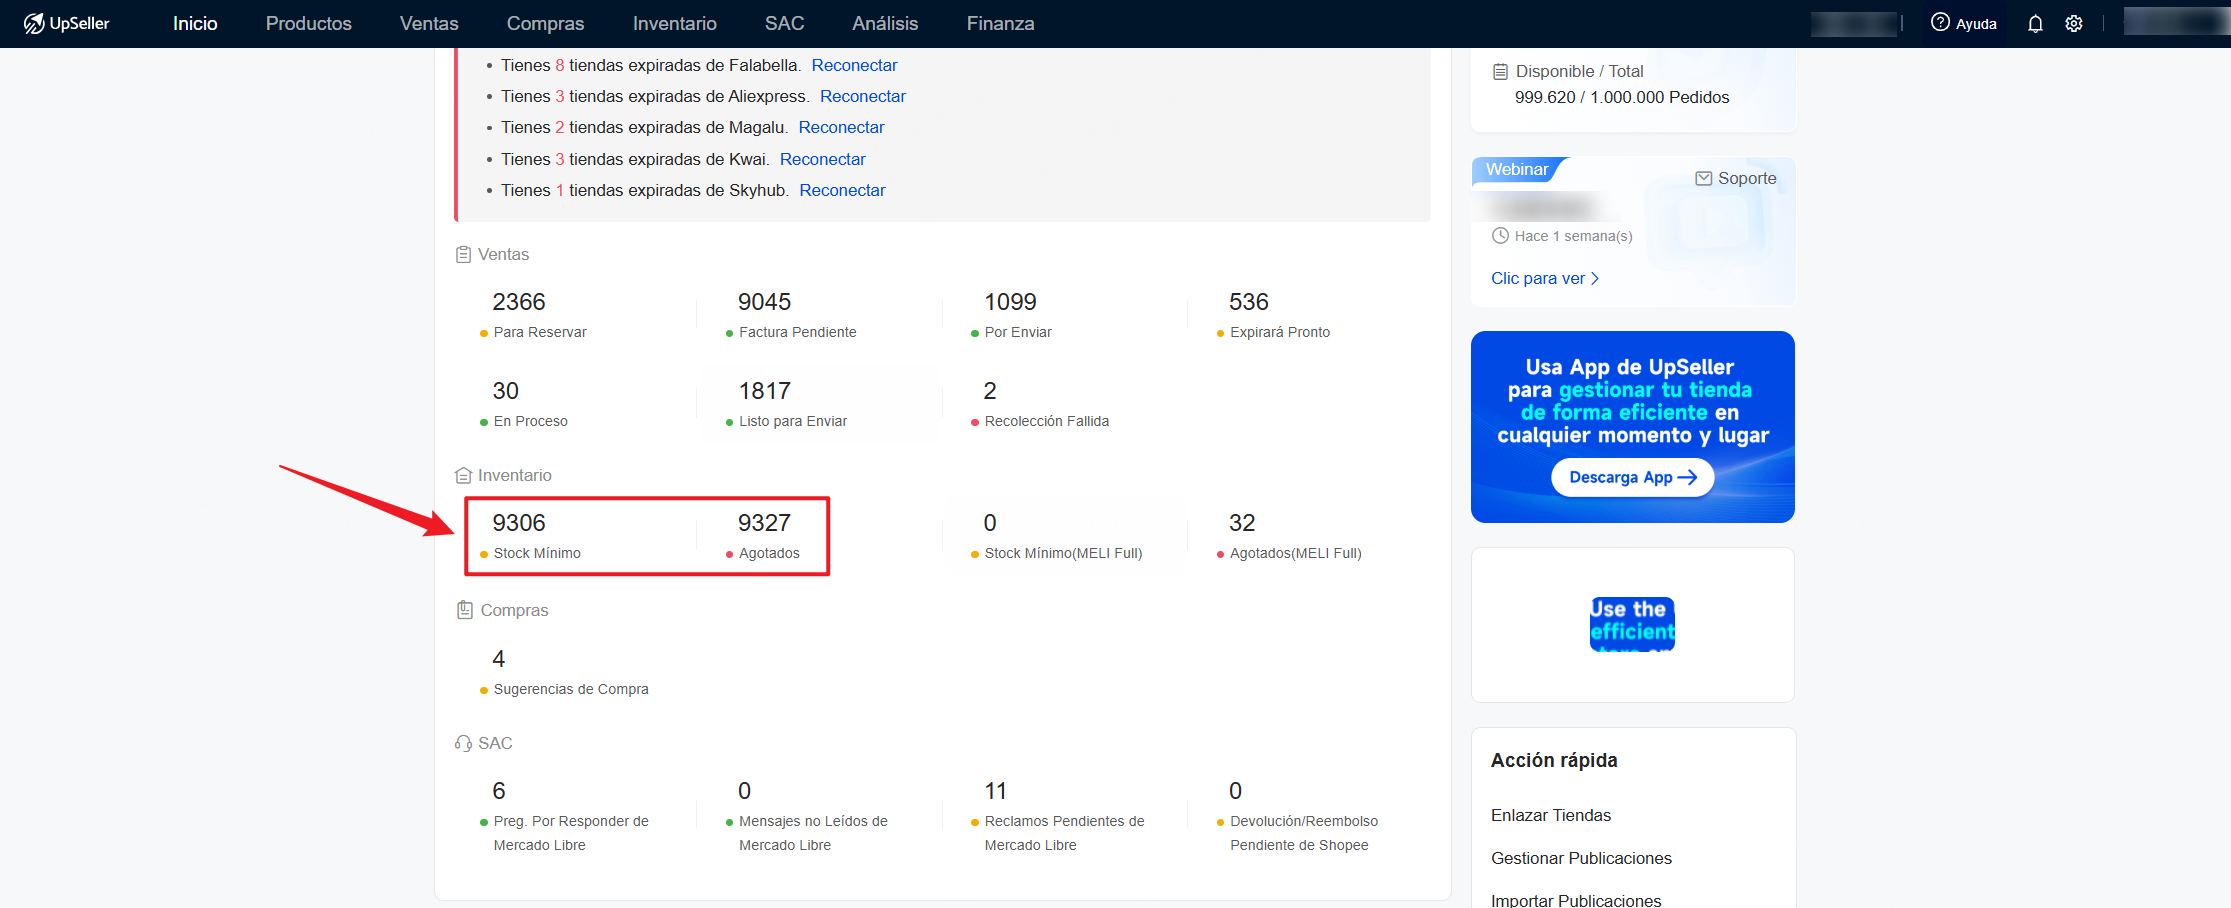The width and height of the screenshot is (2231, 908).
Task: Open Importar Publicaciones quick action
Action: (x=1576, y=900)
